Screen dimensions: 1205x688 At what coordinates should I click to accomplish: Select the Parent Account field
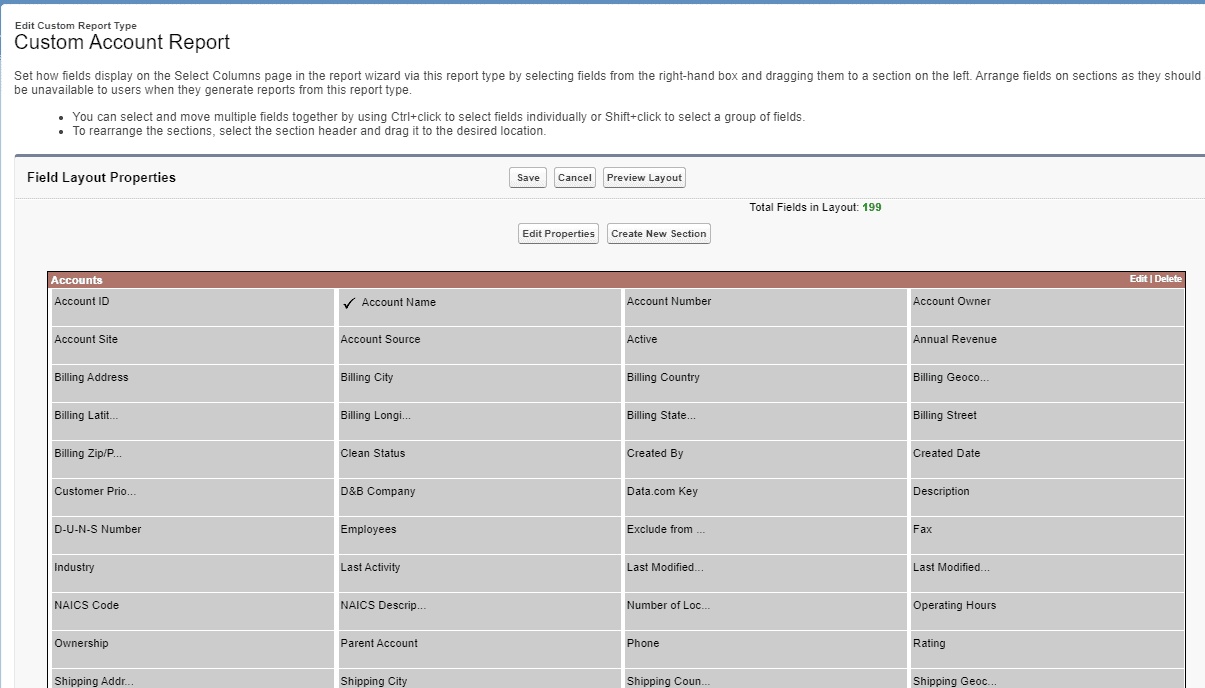click(480, 649)
